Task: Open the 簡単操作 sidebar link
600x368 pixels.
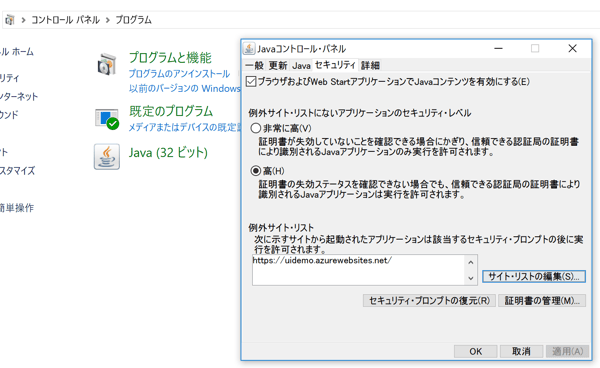Action: coord(17,208)
